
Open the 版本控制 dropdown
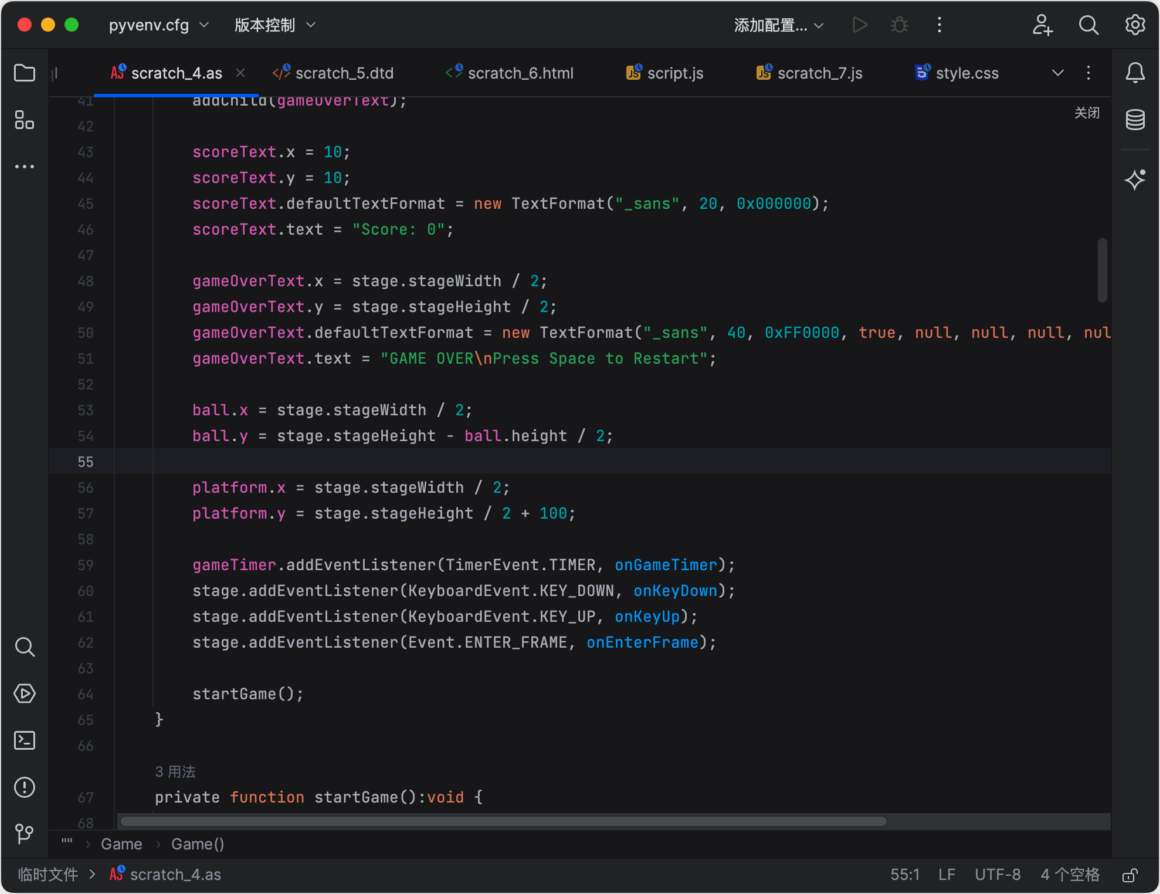[x=275, y=25]
